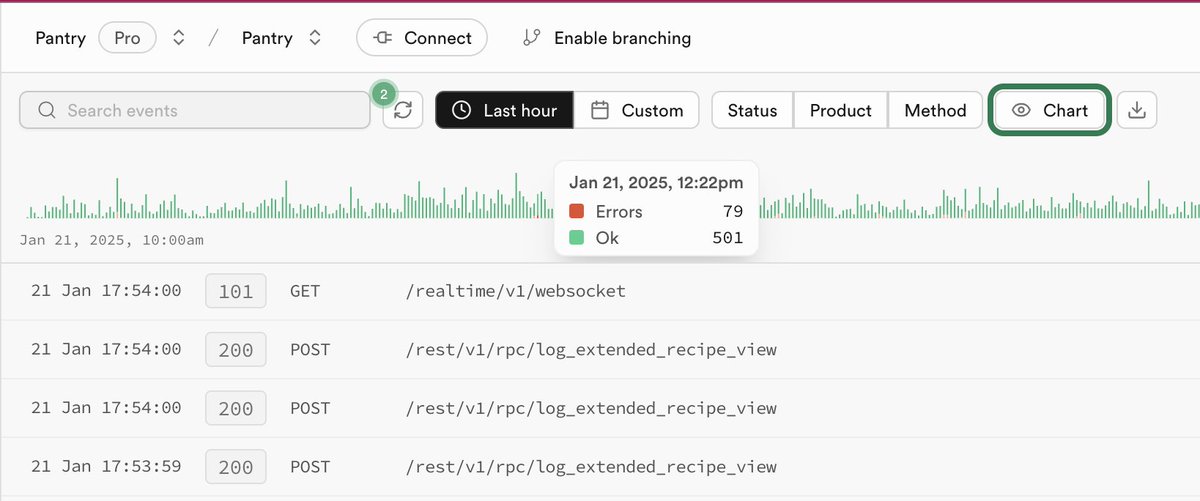
Task: Click the 21 Jan 17:53:59 timestamp
Action: click(106, 467)
